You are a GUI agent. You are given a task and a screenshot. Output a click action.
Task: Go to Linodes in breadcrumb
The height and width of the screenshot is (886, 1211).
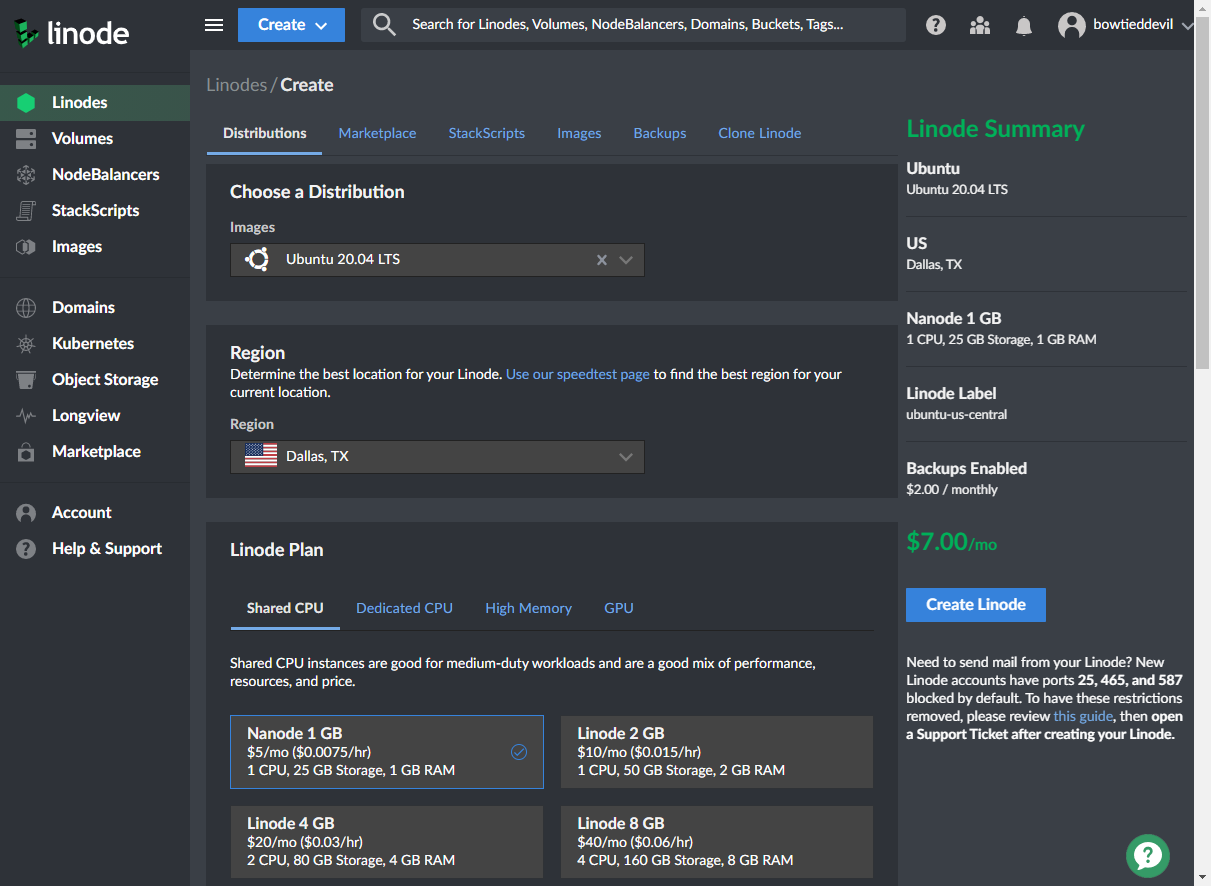(x=236, y=85)
